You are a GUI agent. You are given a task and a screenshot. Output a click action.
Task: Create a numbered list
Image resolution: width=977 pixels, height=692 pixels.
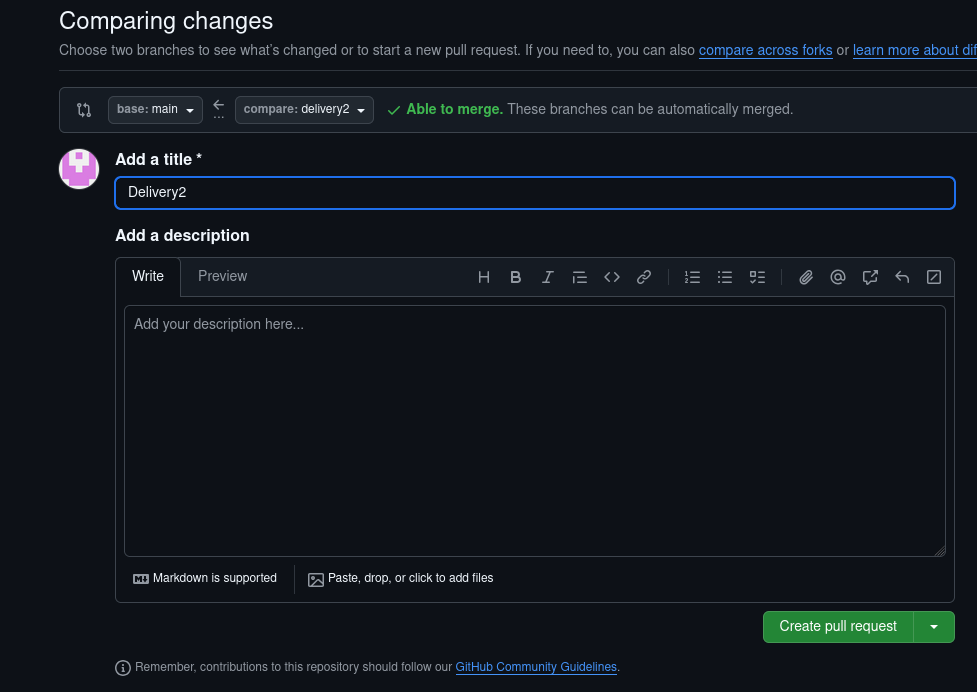692,277
